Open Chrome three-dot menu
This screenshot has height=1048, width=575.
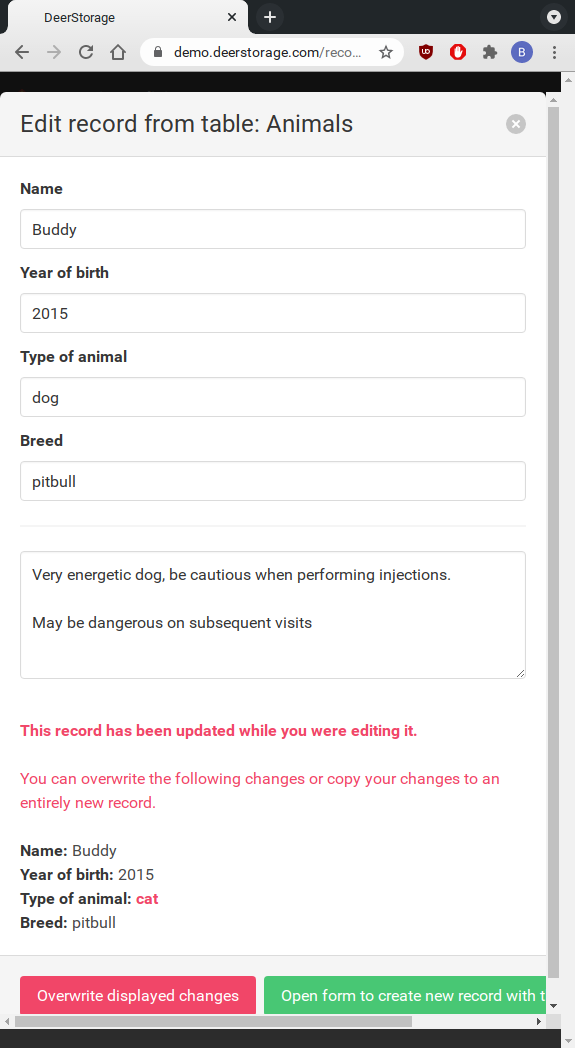[x=554, y=52]
